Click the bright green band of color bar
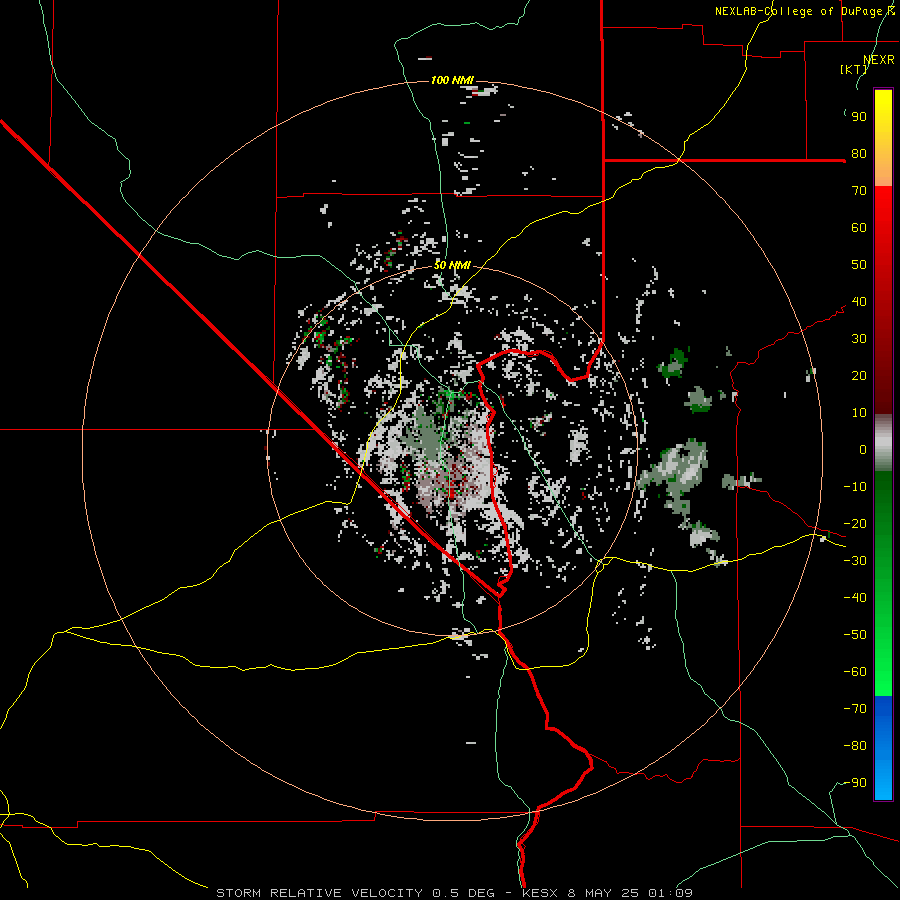This screenshot has width=900, height=900. [x=883, y=660]
